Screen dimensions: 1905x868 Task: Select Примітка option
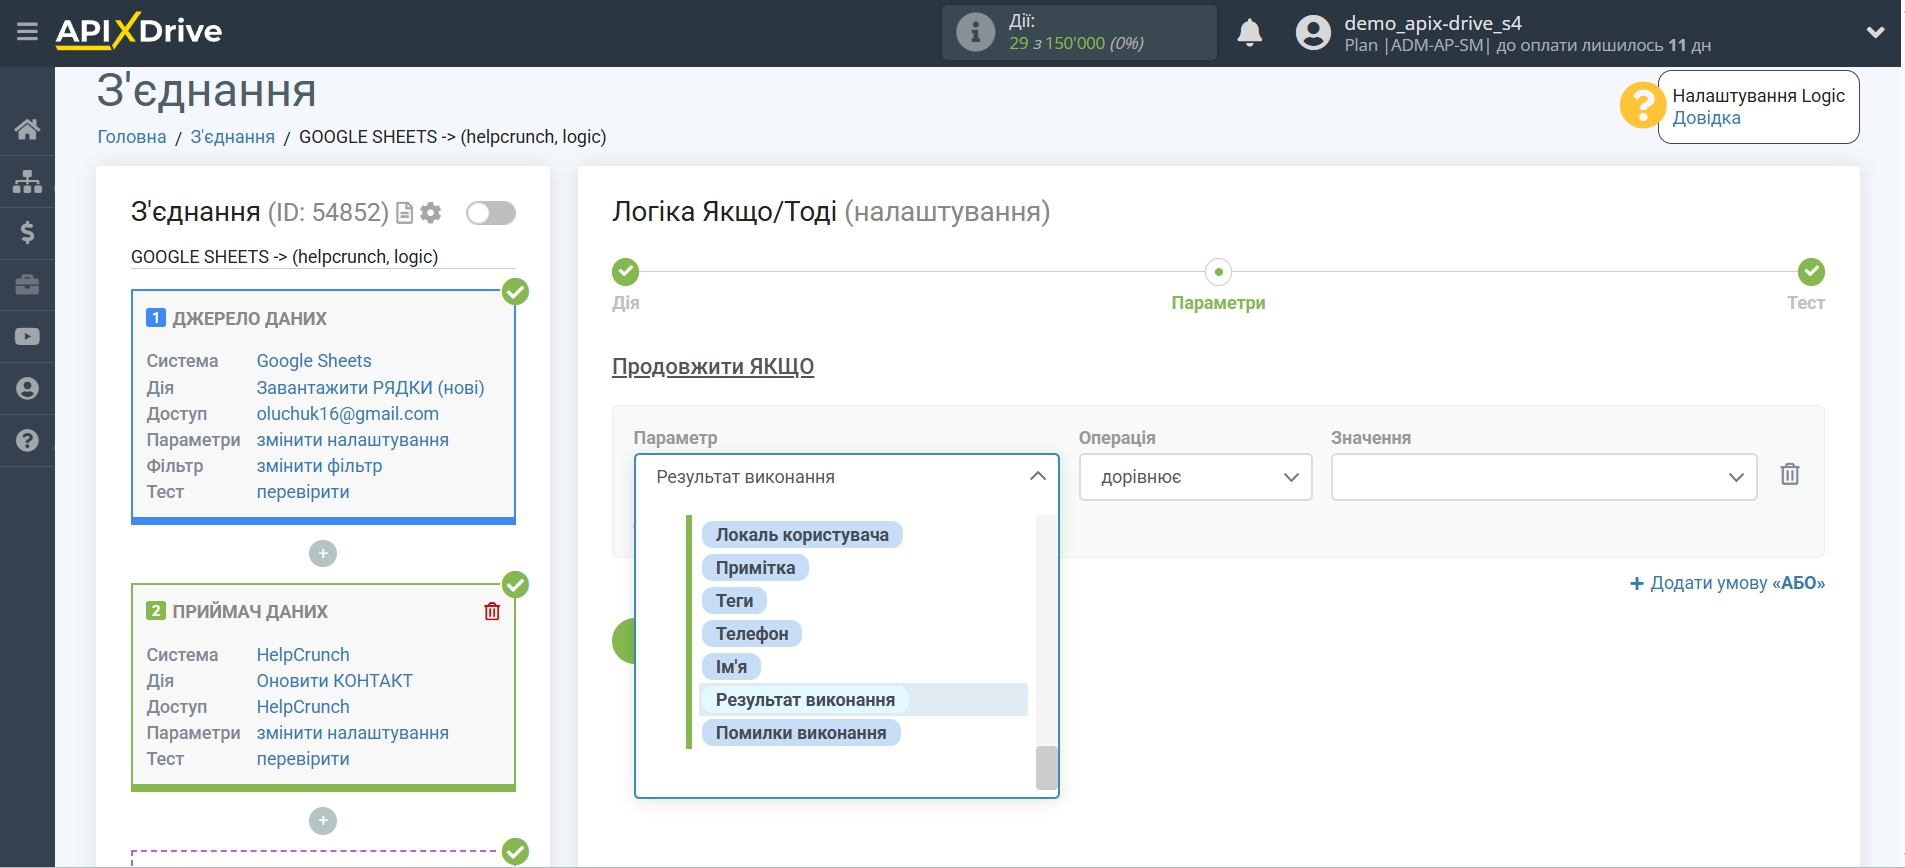755,568
